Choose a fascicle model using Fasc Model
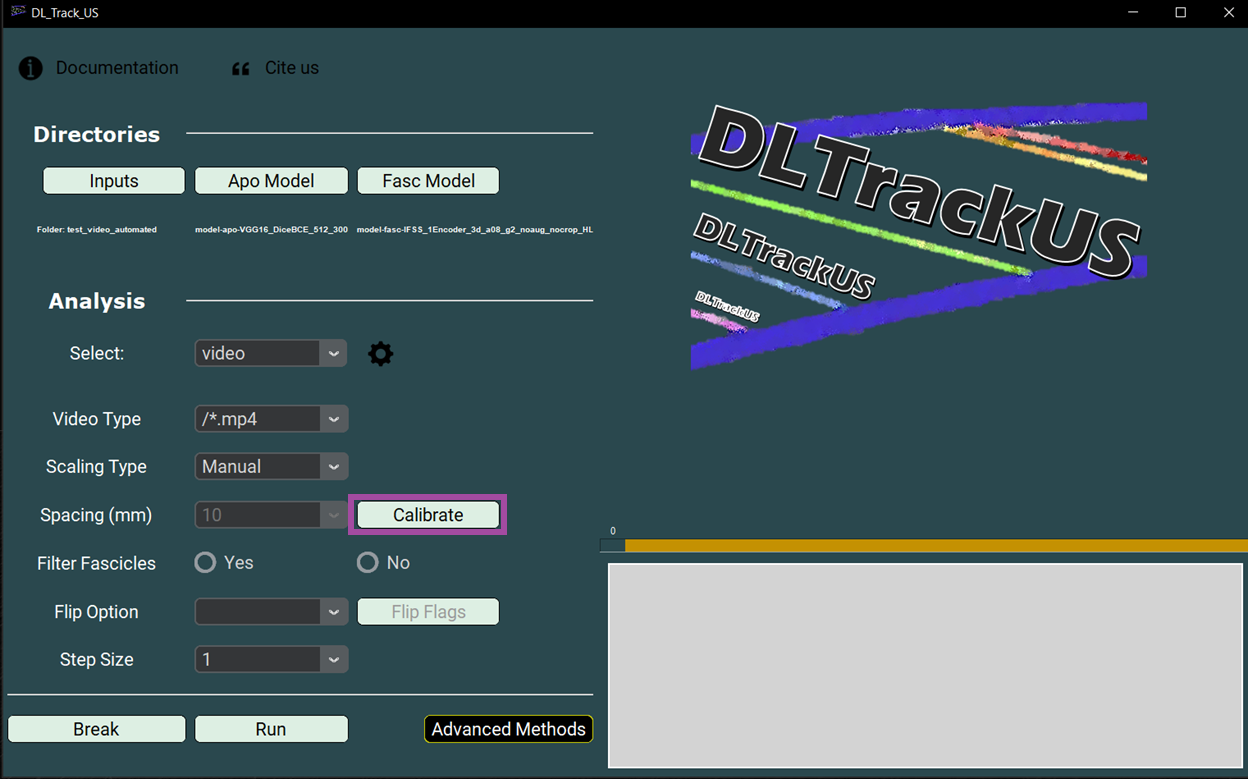The width and height of the screenshot is (1248, 779). tap(428, 180)
